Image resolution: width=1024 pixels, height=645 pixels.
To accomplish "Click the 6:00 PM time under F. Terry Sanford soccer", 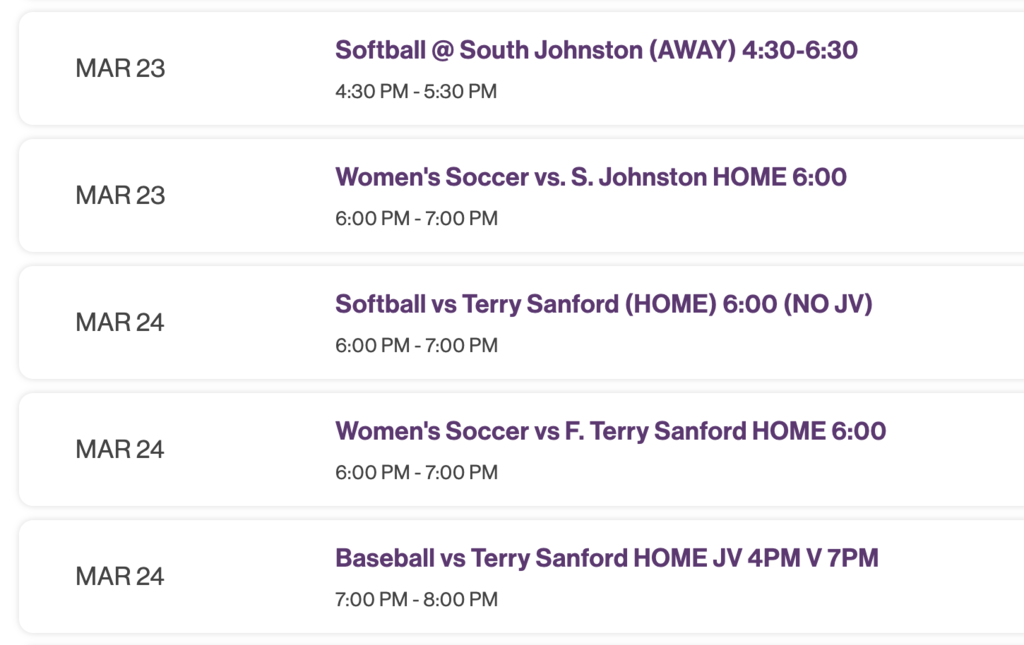I will [x=417, y=472].
